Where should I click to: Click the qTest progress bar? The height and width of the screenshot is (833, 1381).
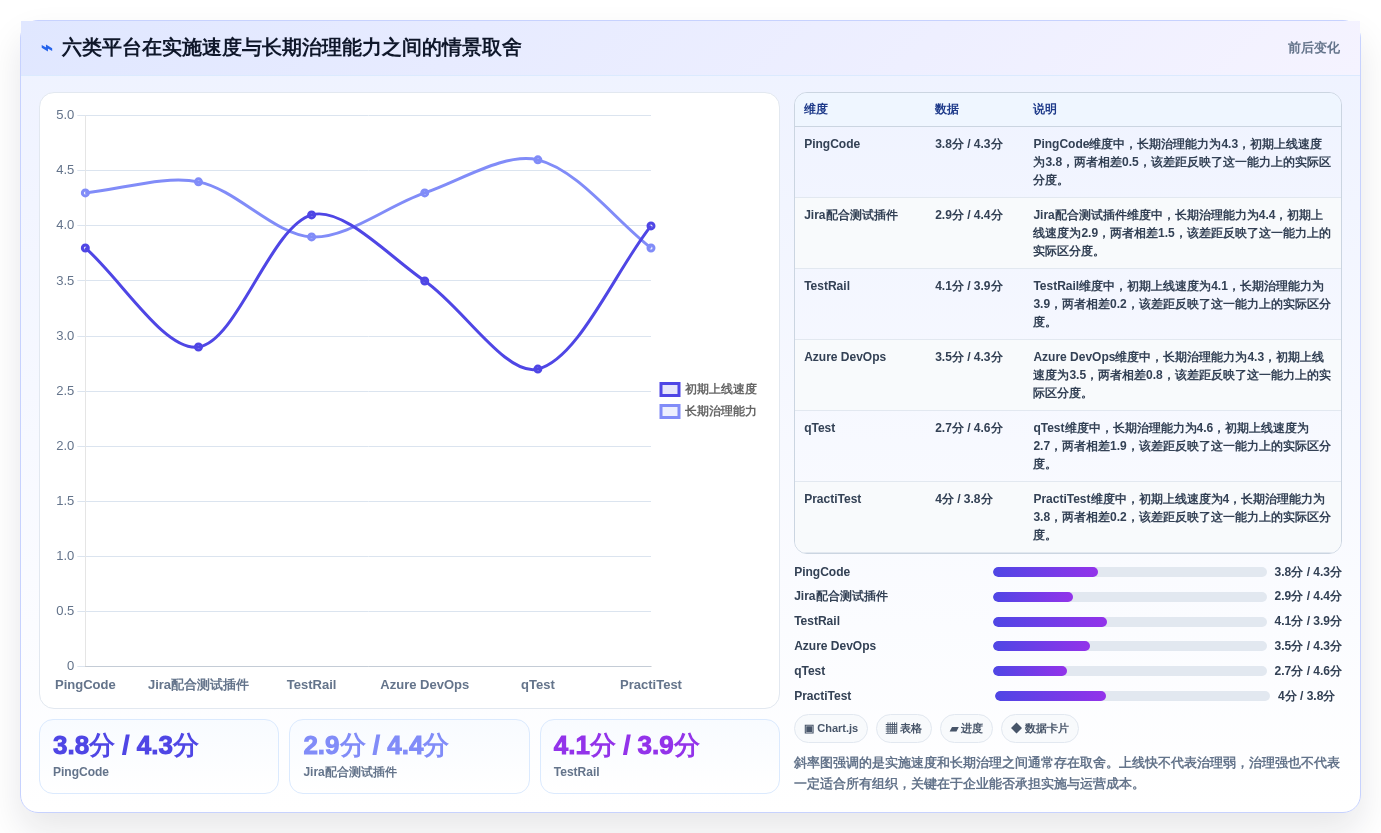click(1130, 671)
